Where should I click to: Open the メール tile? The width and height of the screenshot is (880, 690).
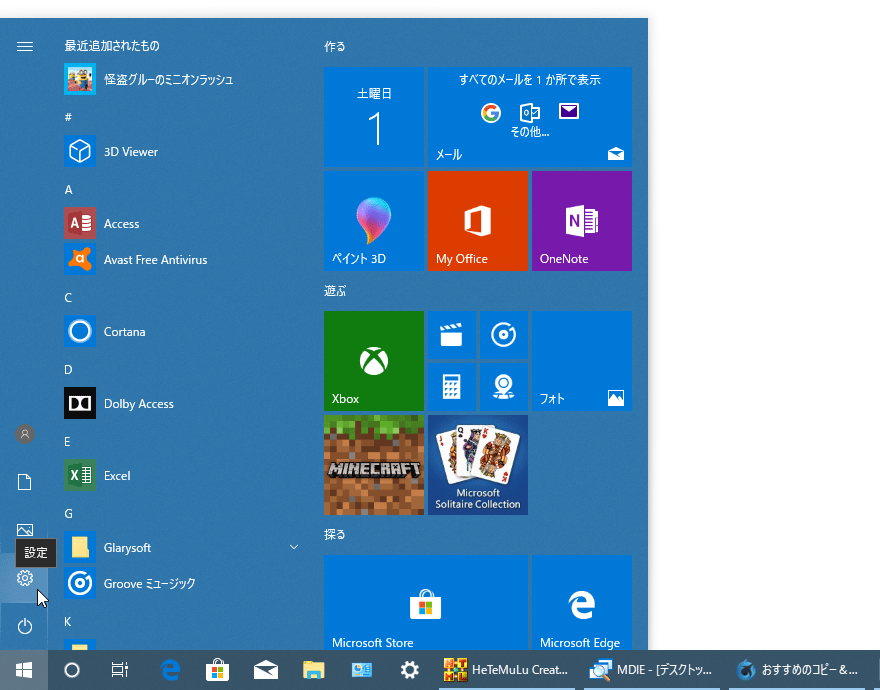[x=530, y=117]
